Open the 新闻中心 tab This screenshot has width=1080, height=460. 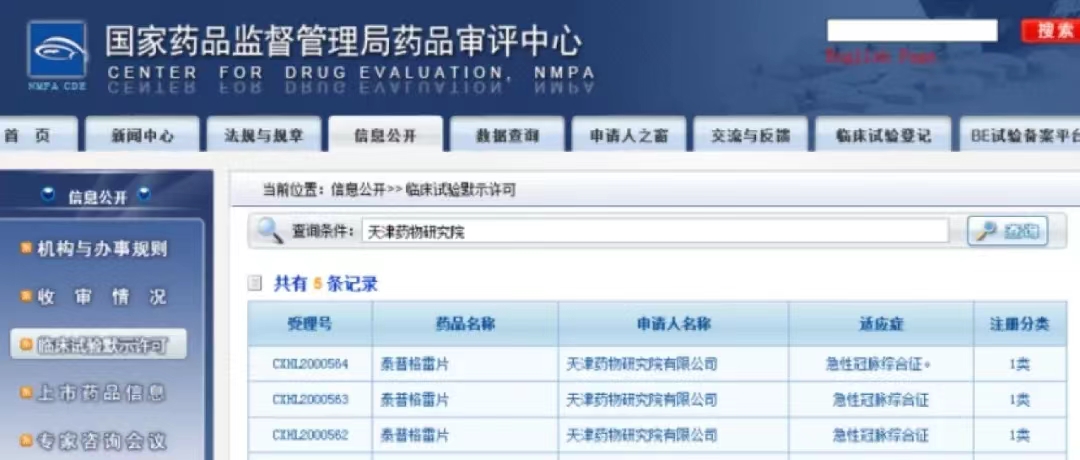(x=142, y=137)
